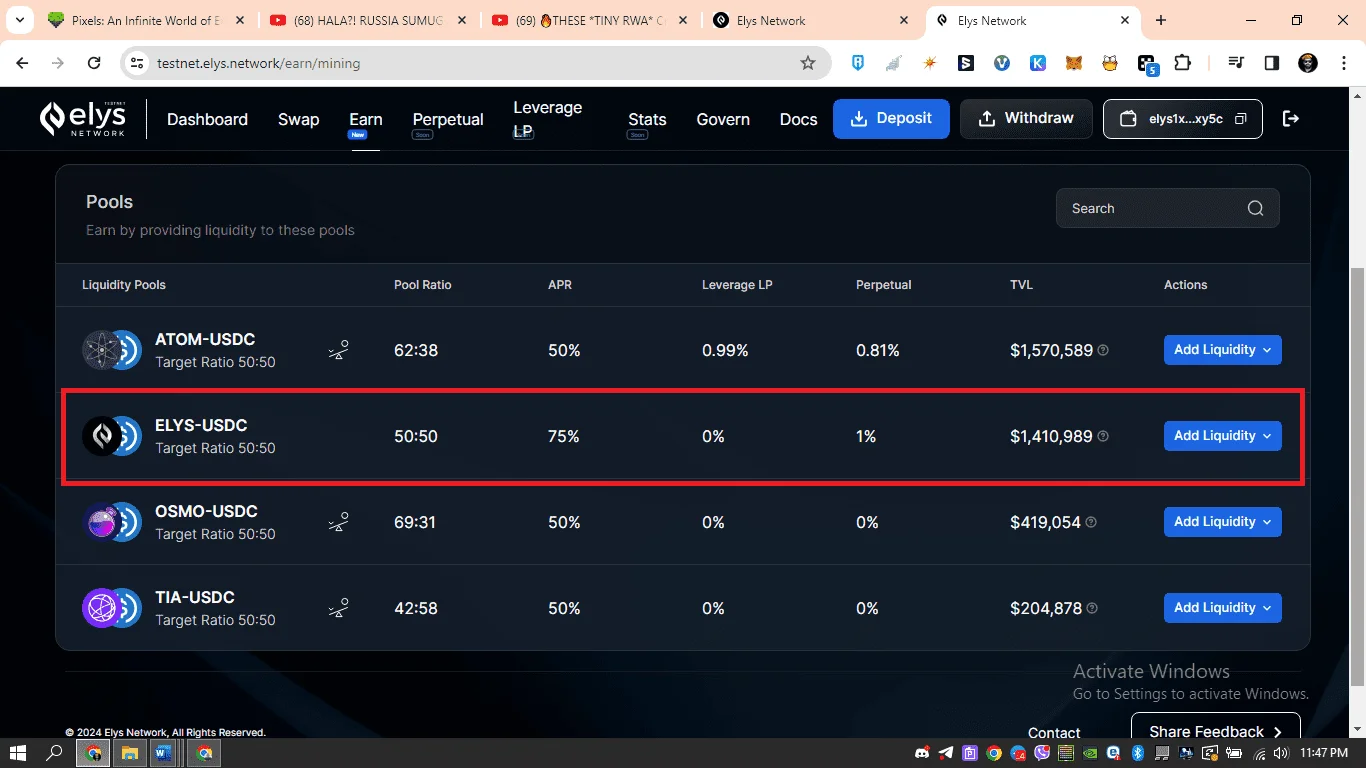The image size is (1366, 768).
Task: Click the Deposit button
Action: (891, 119)
